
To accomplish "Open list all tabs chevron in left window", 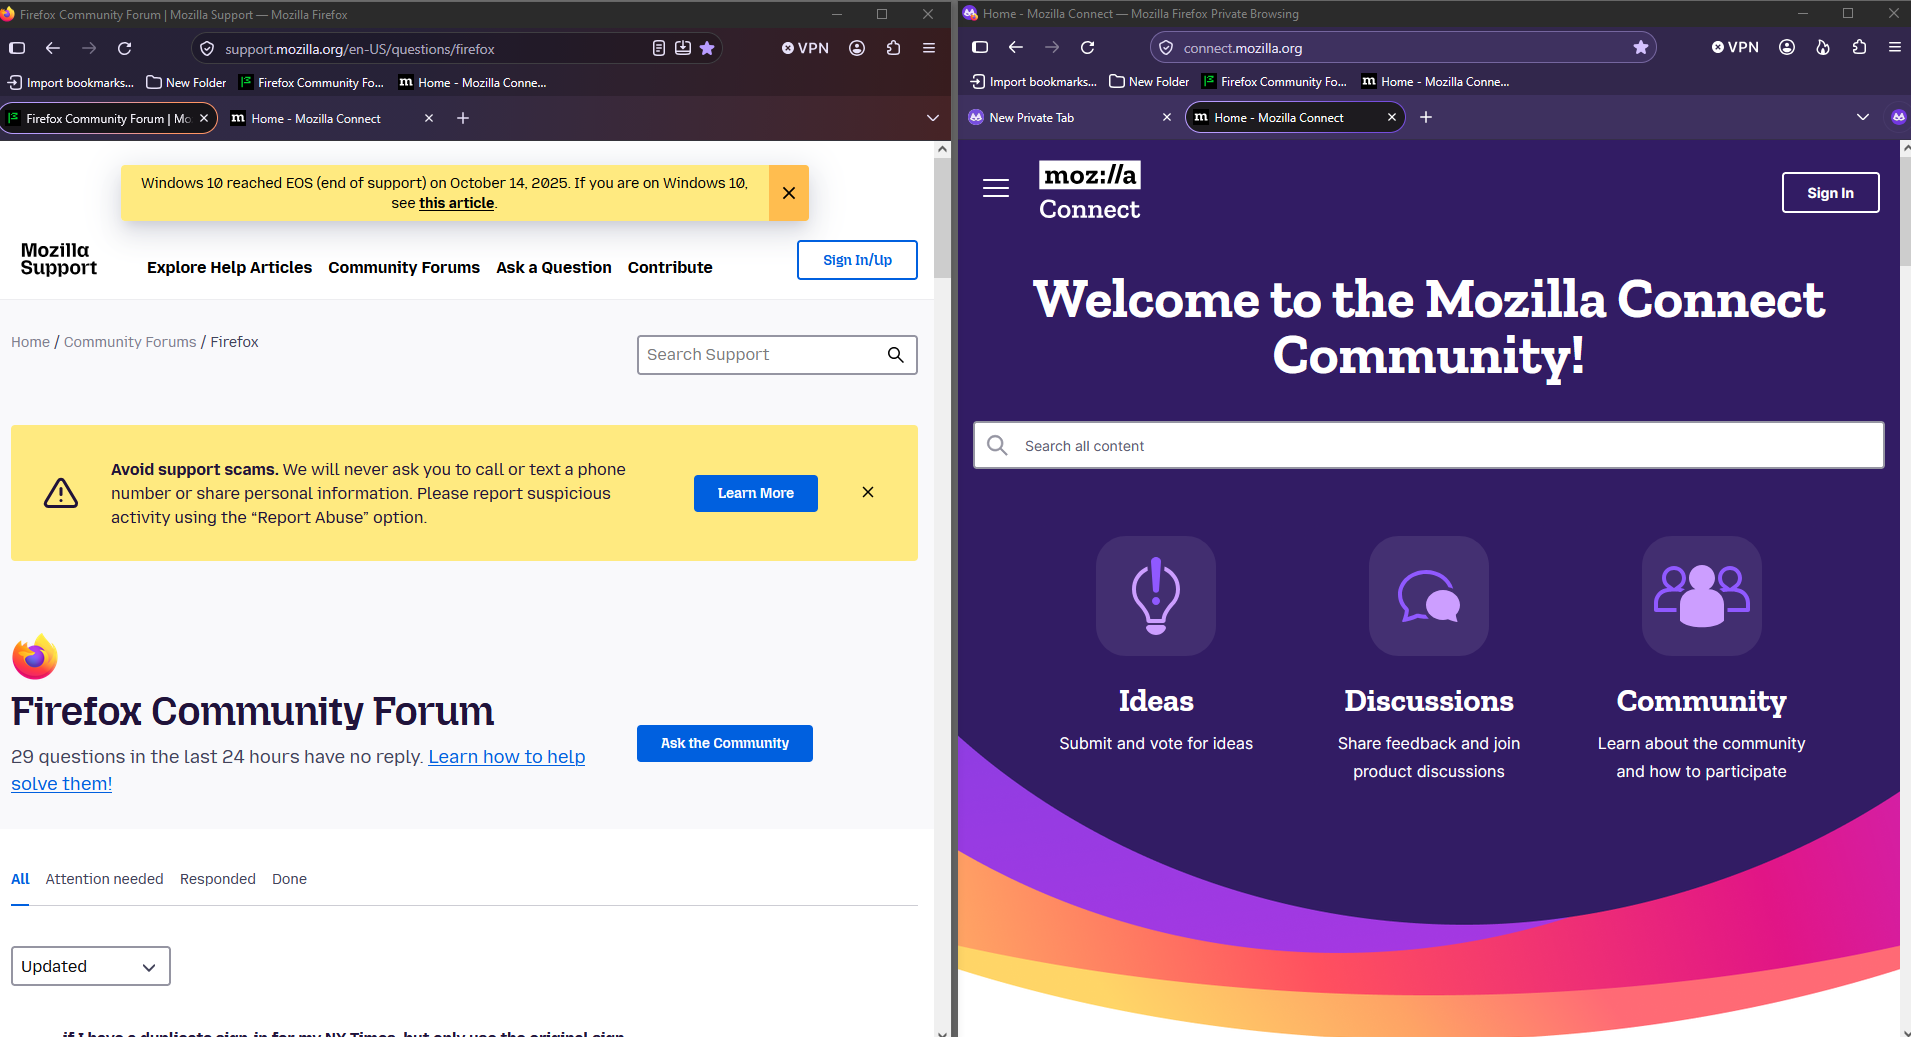I will pos(933,118).
